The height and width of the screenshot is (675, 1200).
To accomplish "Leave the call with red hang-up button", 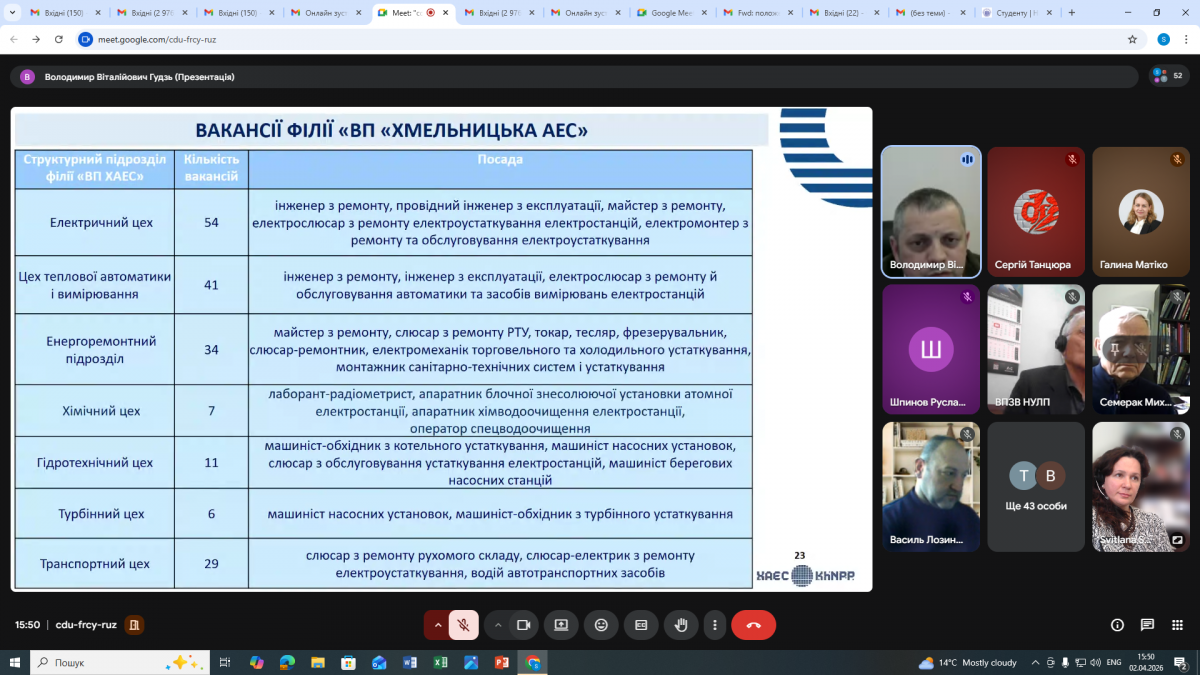I will coord(753,625).
